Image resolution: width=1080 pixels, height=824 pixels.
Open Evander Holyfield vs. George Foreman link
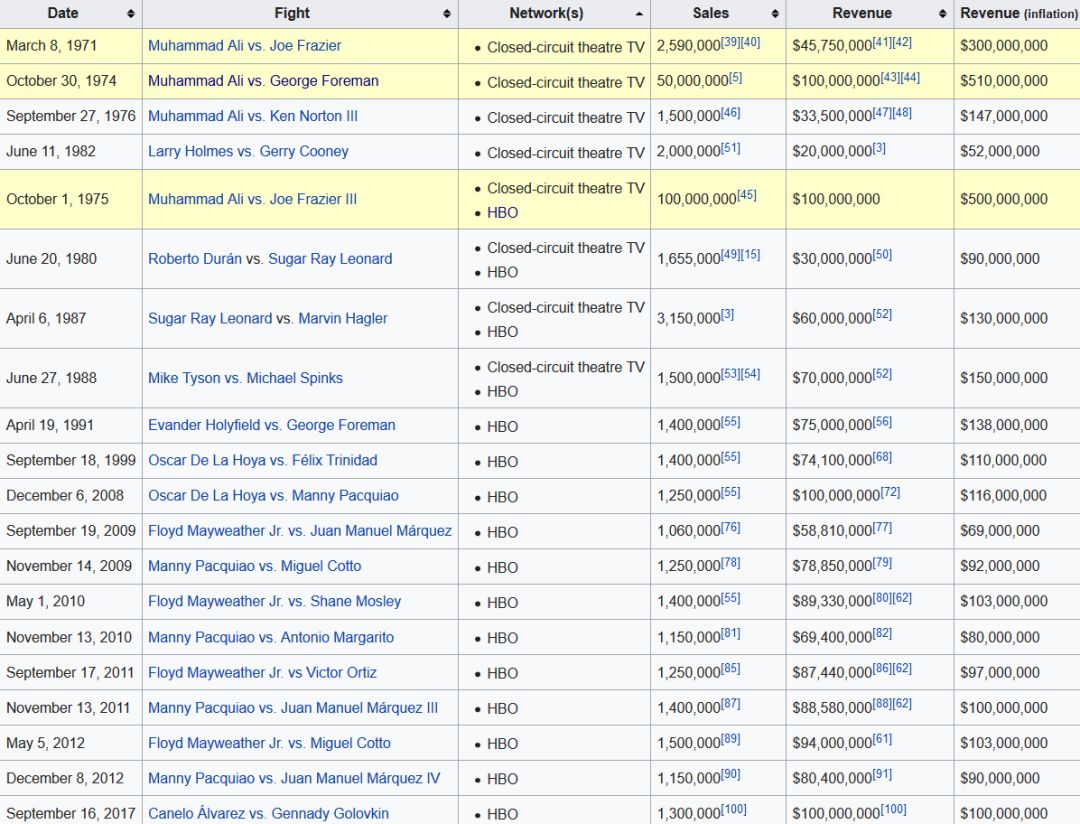[271, 425]
